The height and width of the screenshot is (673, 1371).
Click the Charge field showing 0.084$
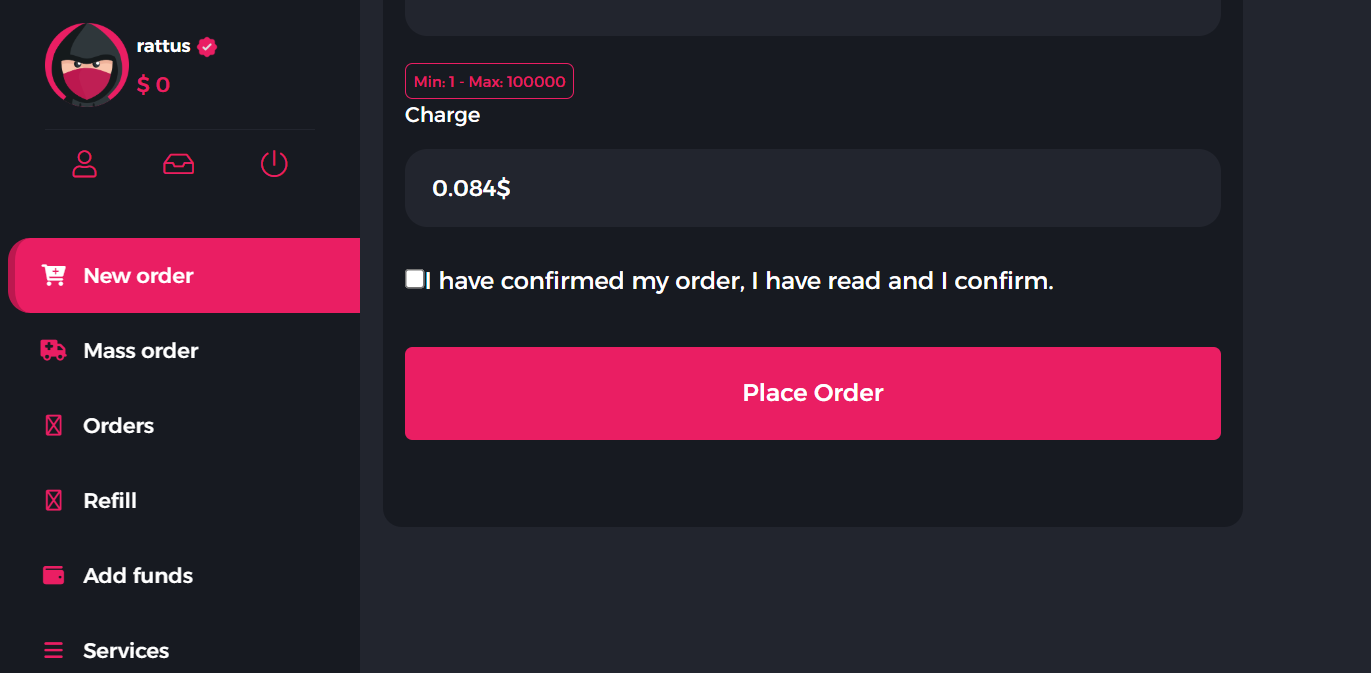(813, 188)
